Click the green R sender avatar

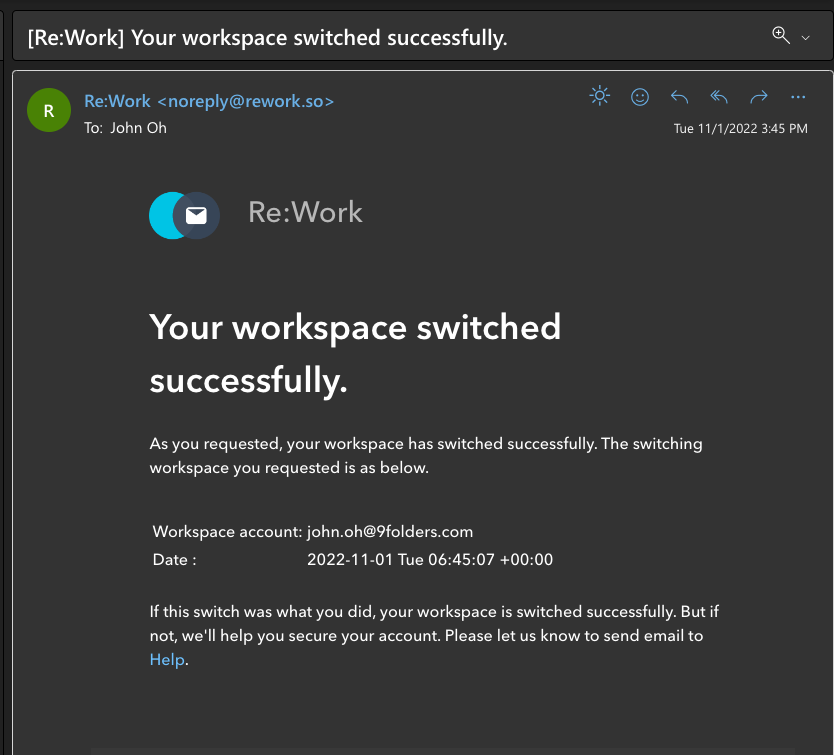49,110
